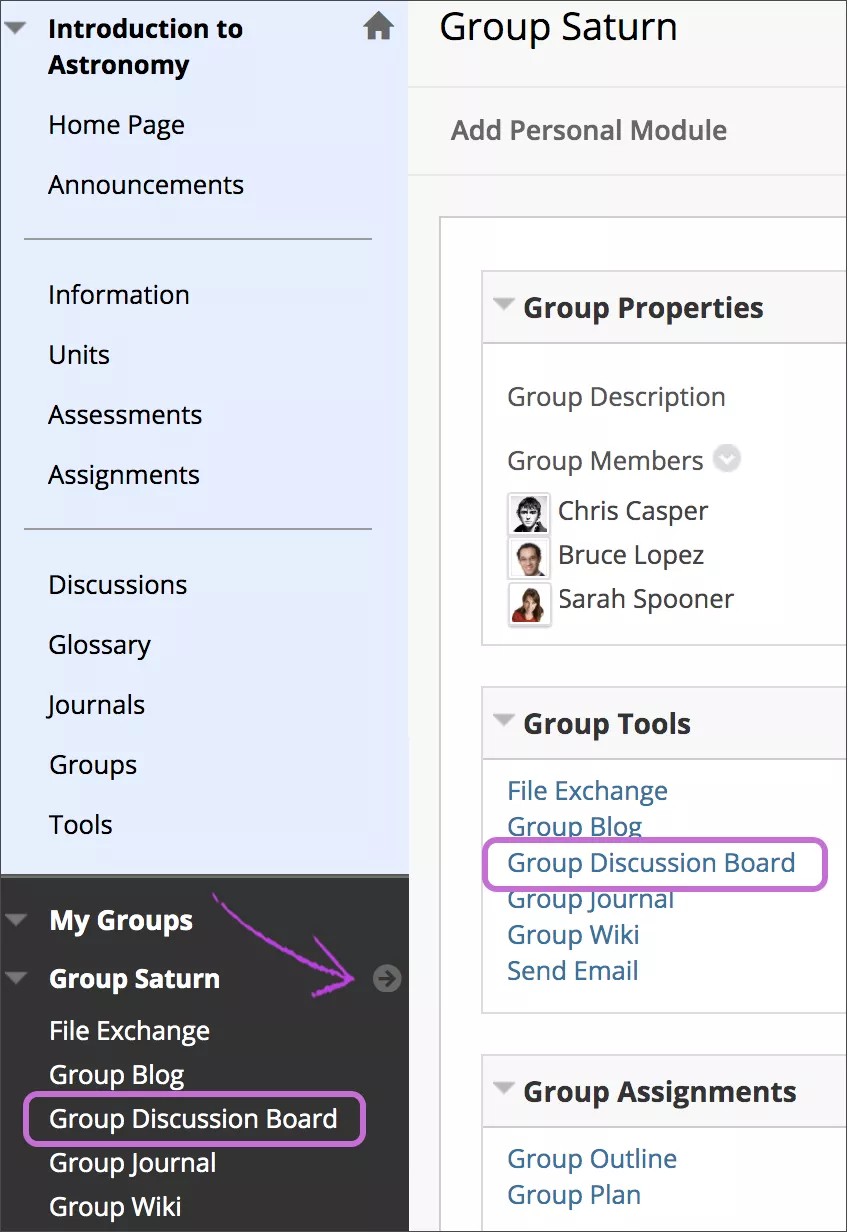Select File Exchange in the Group Saturn sidebar
The height and width of the screenshot is (1232, 849).
pyautogui.click(x=129, y=1030)
